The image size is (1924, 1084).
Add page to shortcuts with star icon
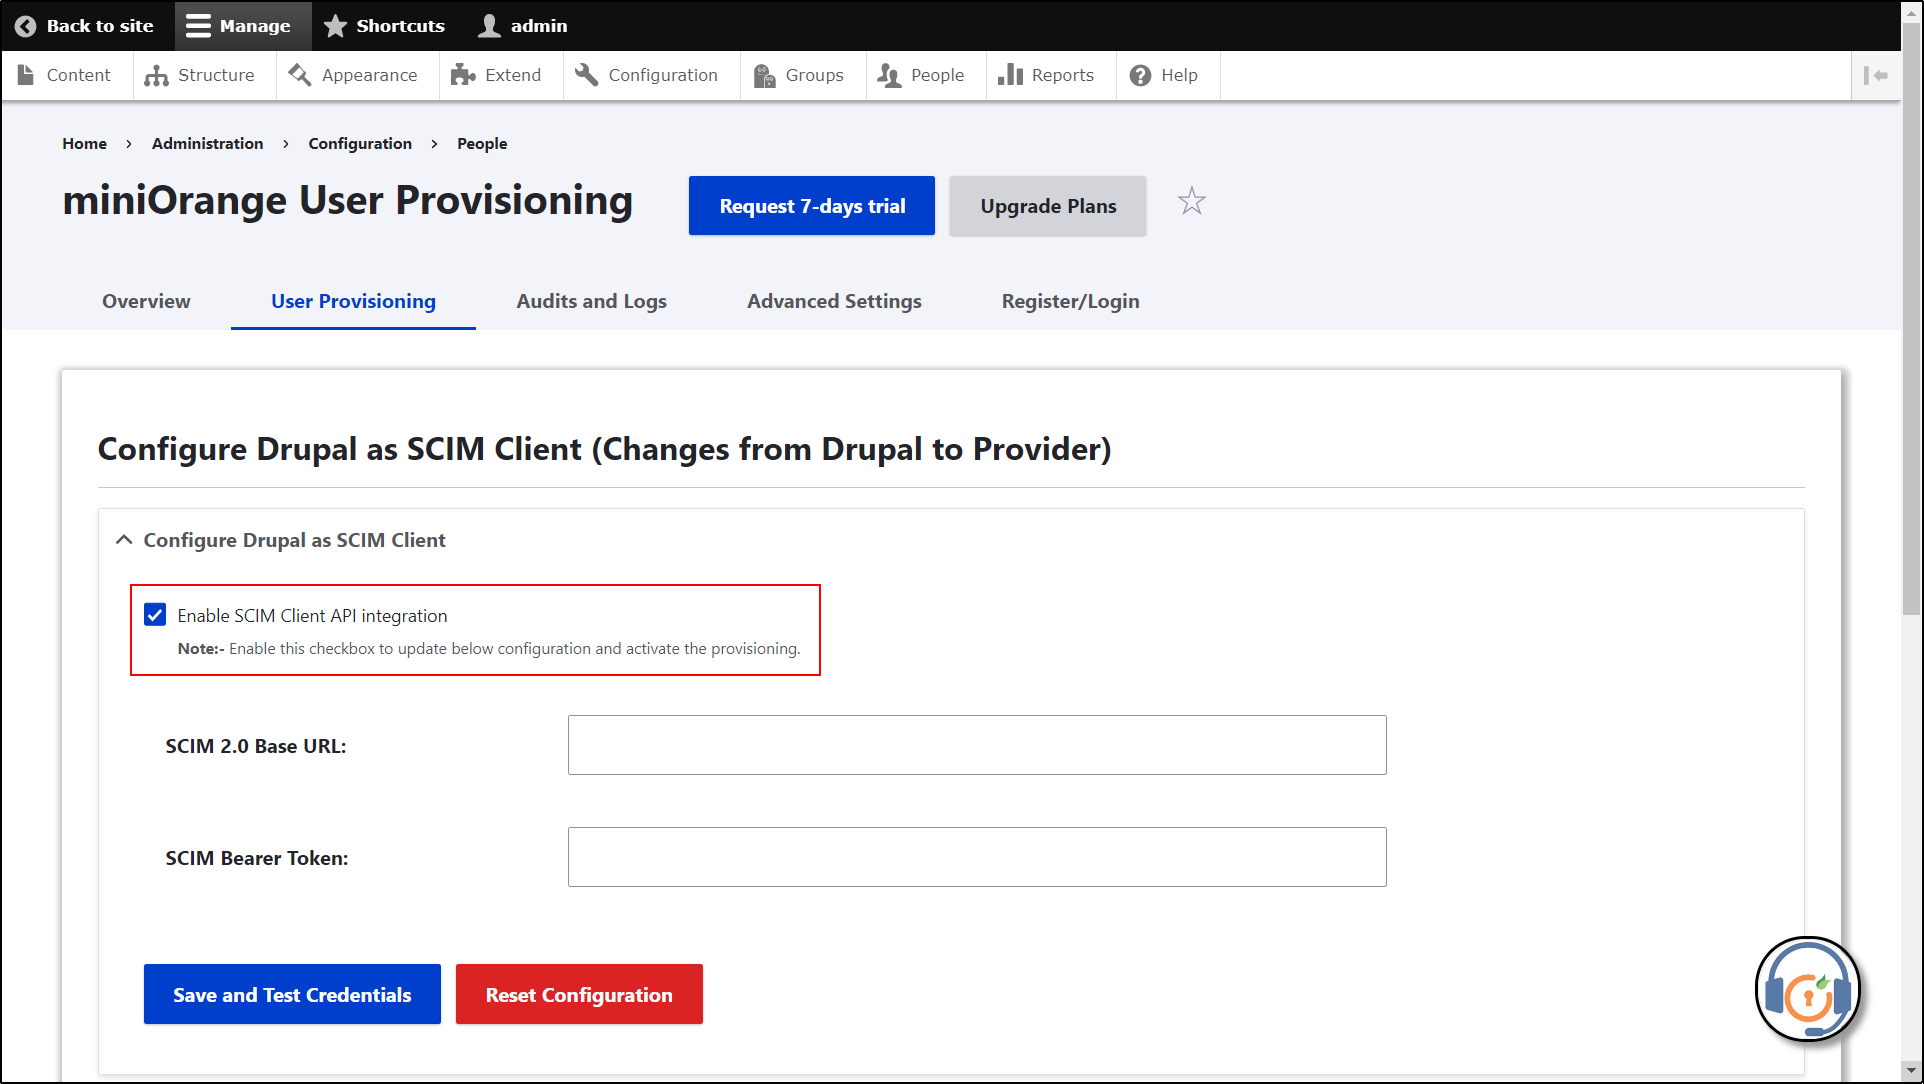[1192, 202]
